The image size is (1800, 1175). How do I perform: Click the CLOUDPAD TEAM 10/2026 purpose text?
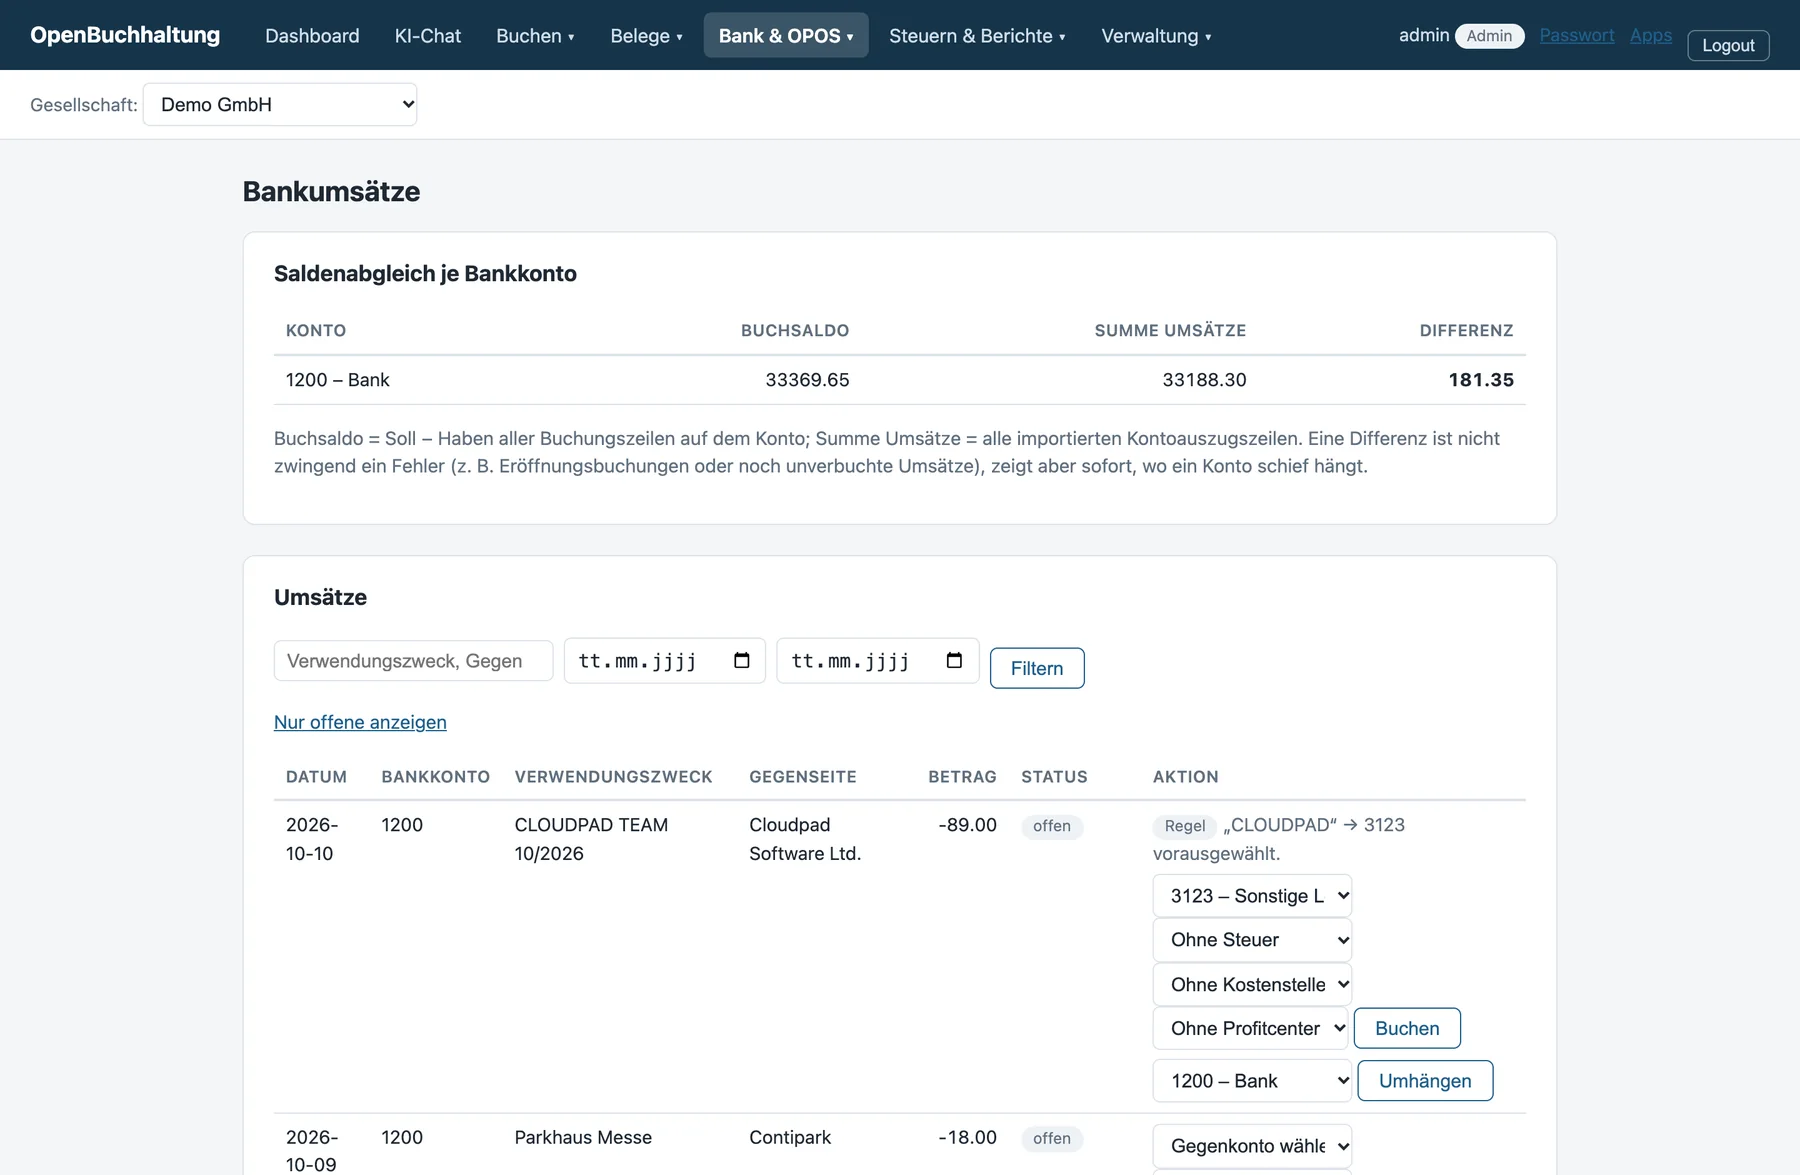[x=591, y=839]
